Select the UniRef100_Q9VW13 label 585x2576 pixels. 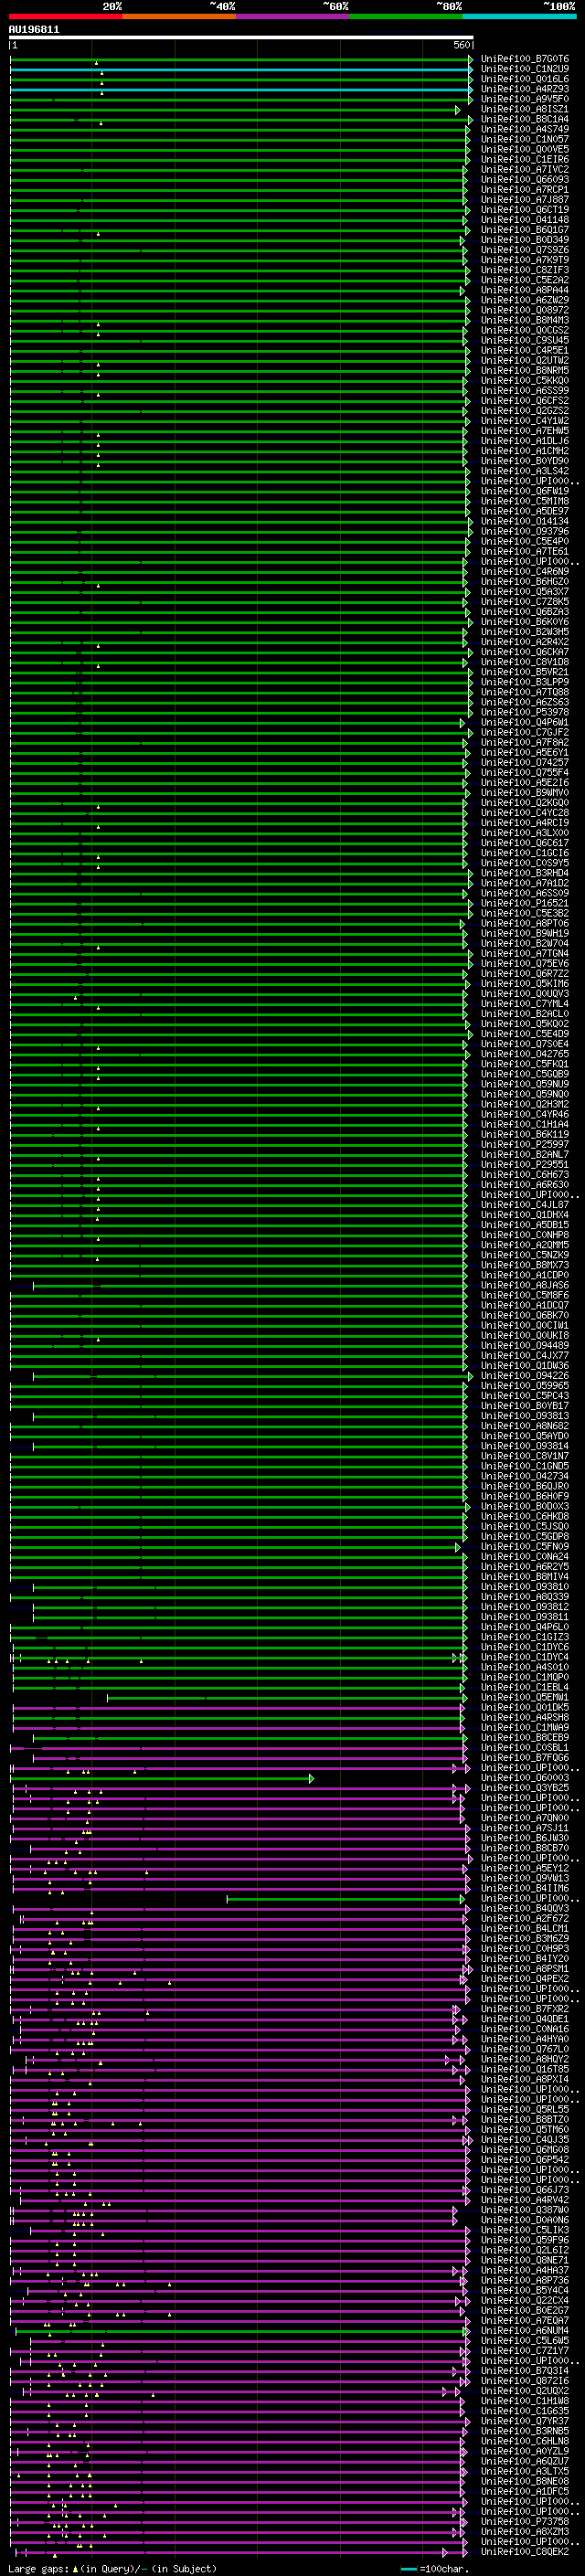525,1878
